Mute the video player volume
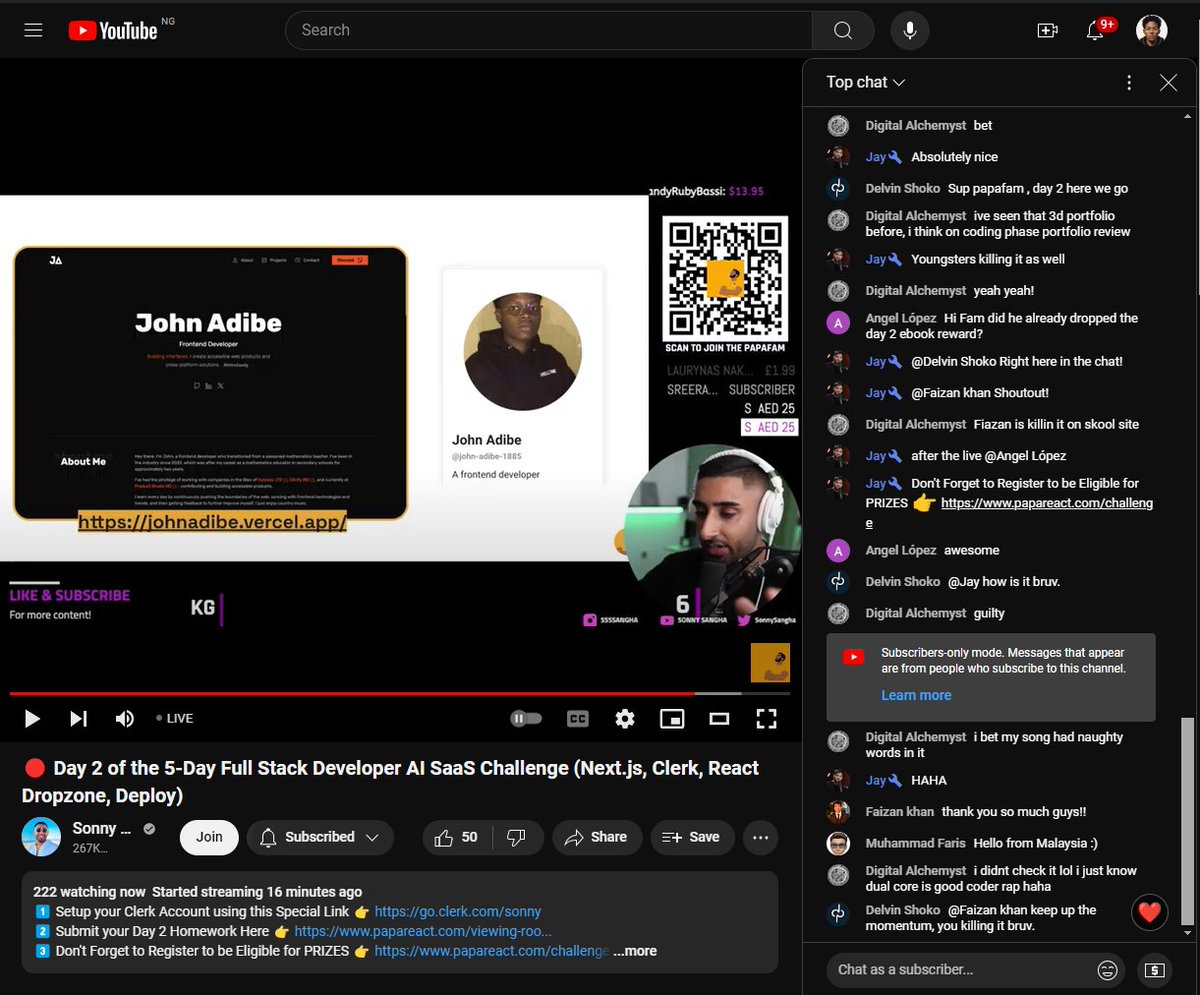 pos(124,718)
